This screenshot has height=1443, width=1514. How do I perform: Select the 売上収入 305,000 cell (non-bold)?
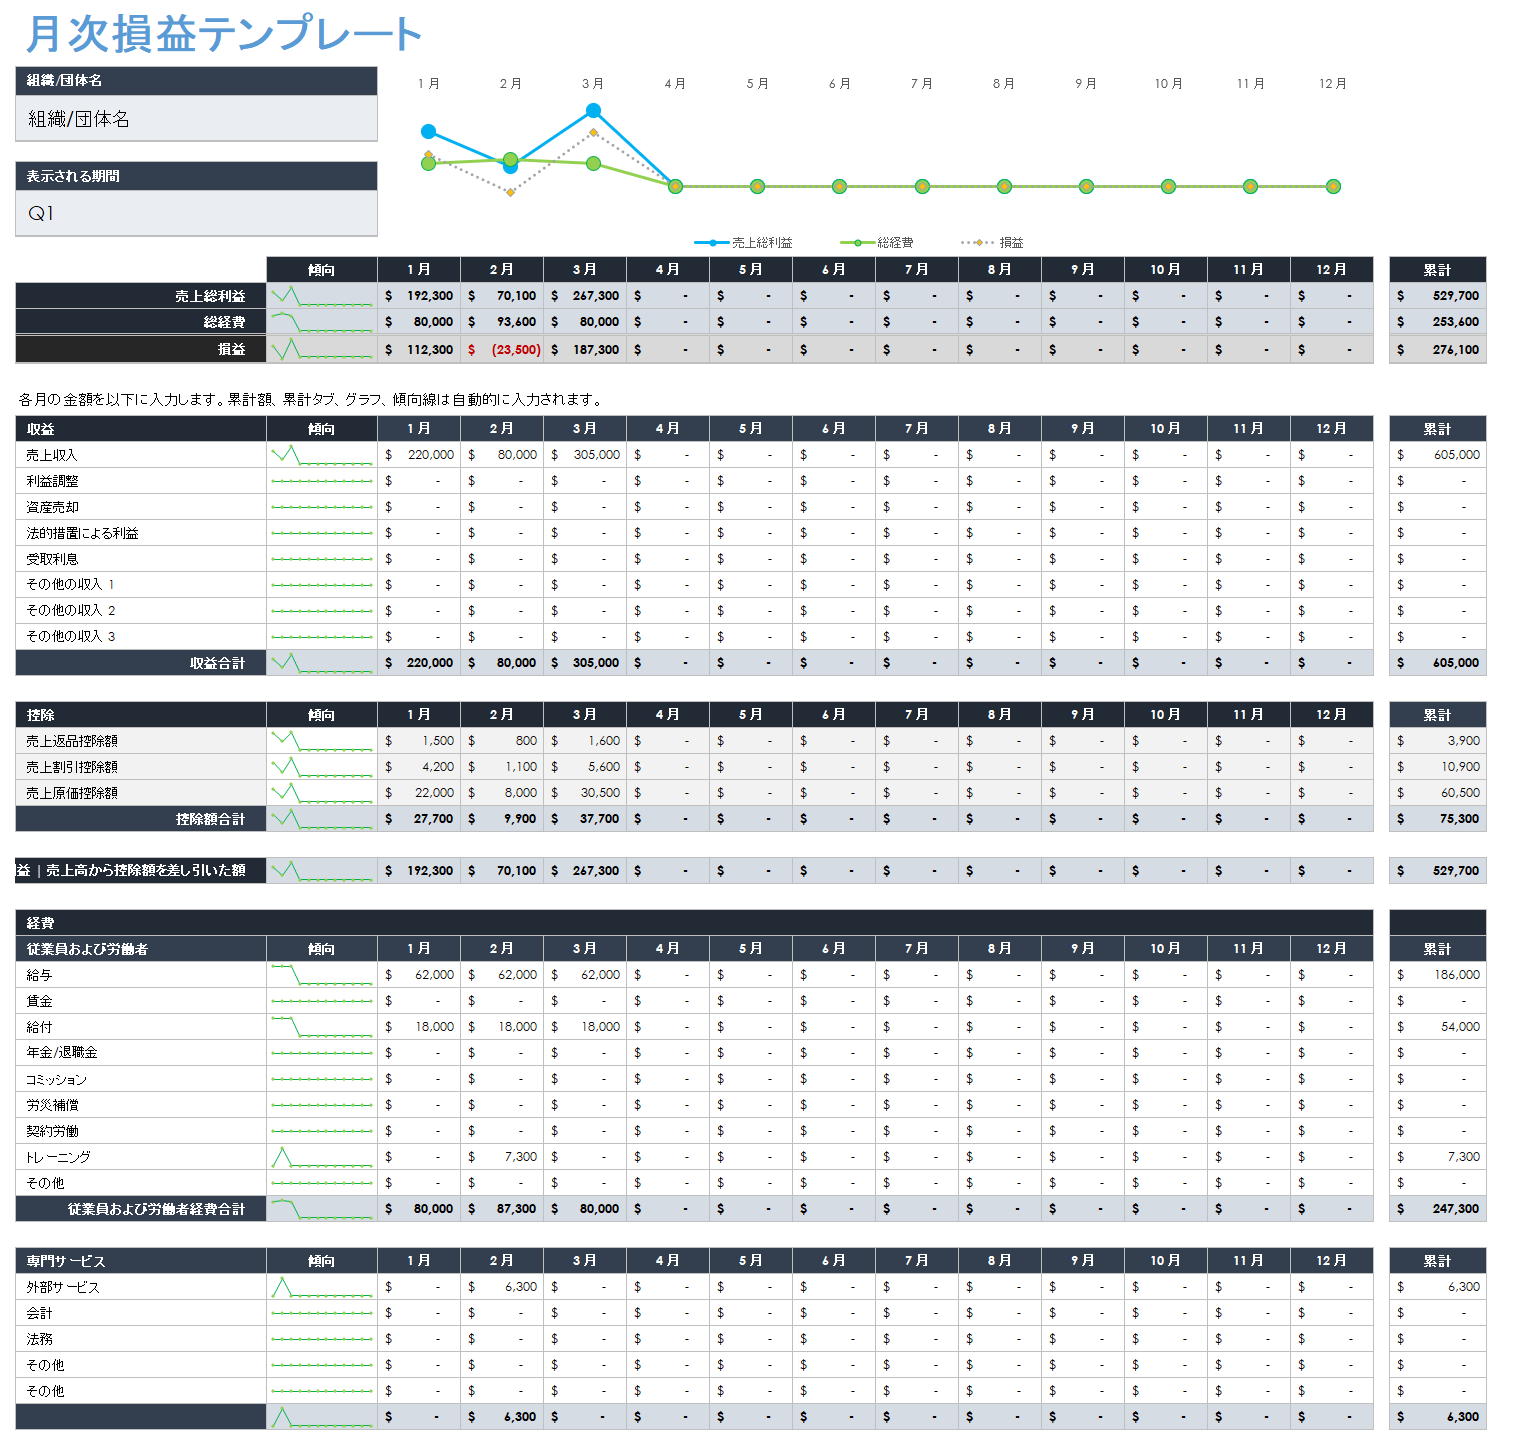(x=585, y=455)
